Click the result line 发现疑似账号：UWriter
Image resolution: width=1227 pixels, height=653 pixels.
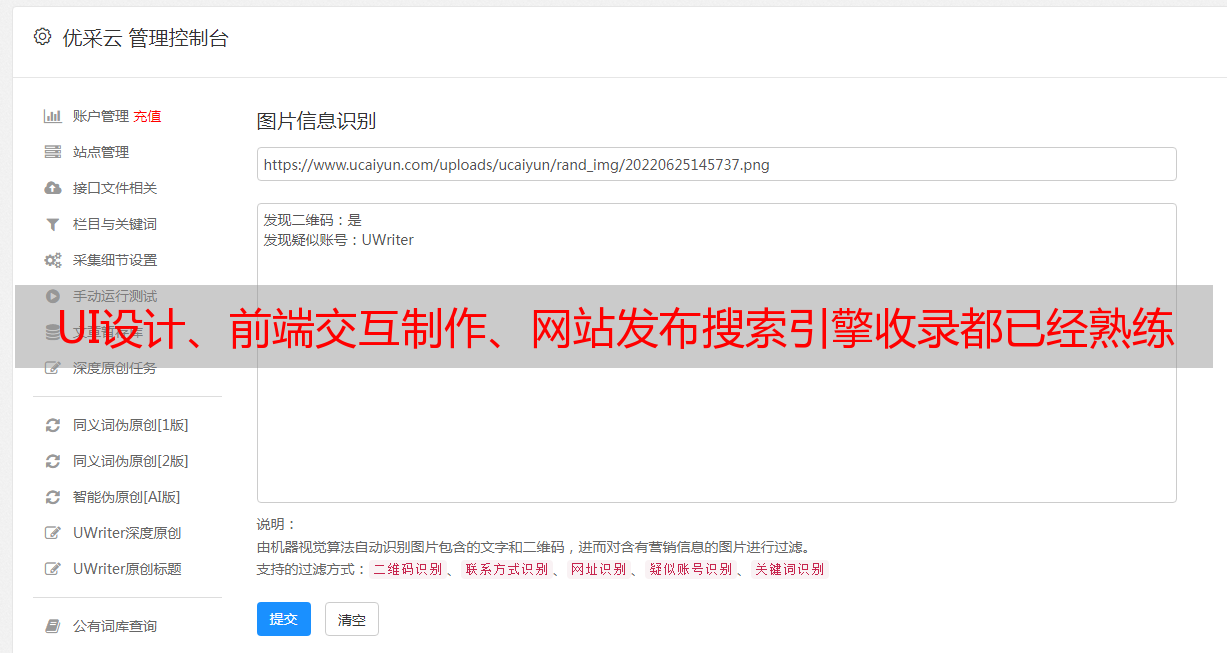[339, 240]
